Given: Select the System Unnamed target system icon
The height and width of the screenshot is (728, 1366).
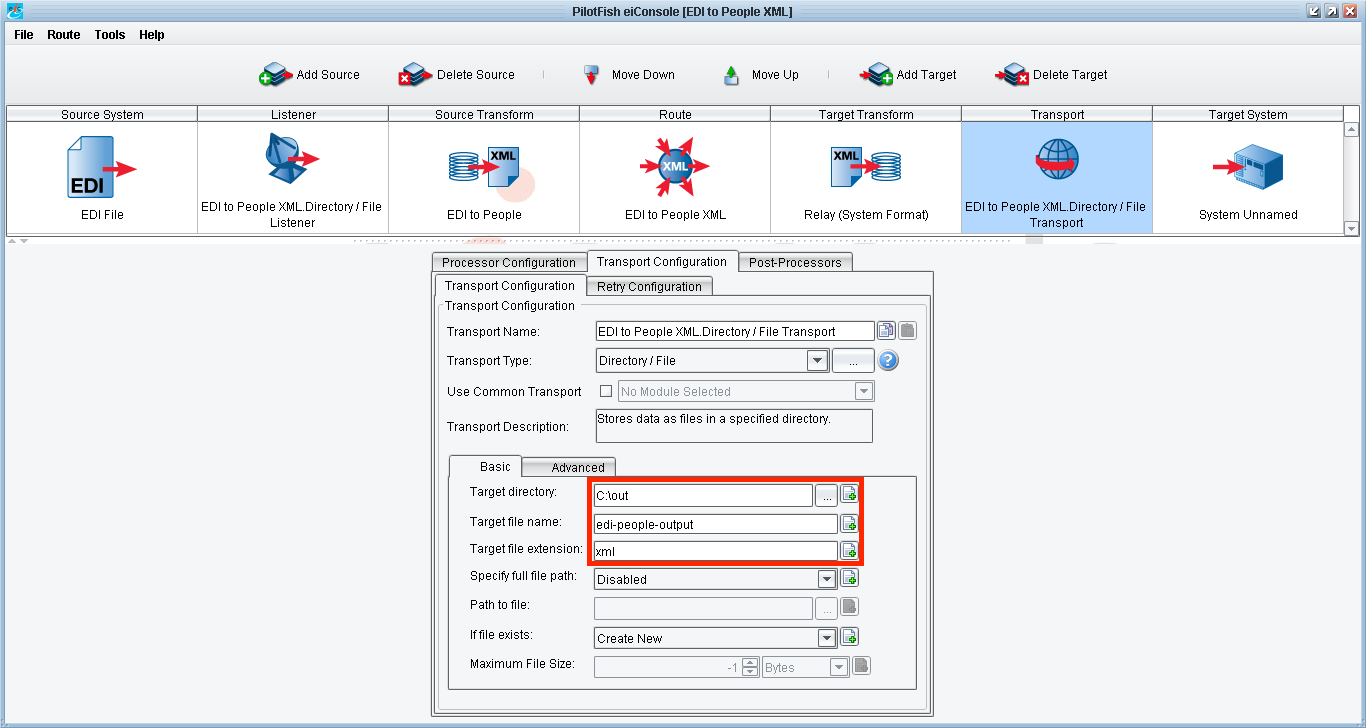Looking at the screenshot, I should 1248,168.
